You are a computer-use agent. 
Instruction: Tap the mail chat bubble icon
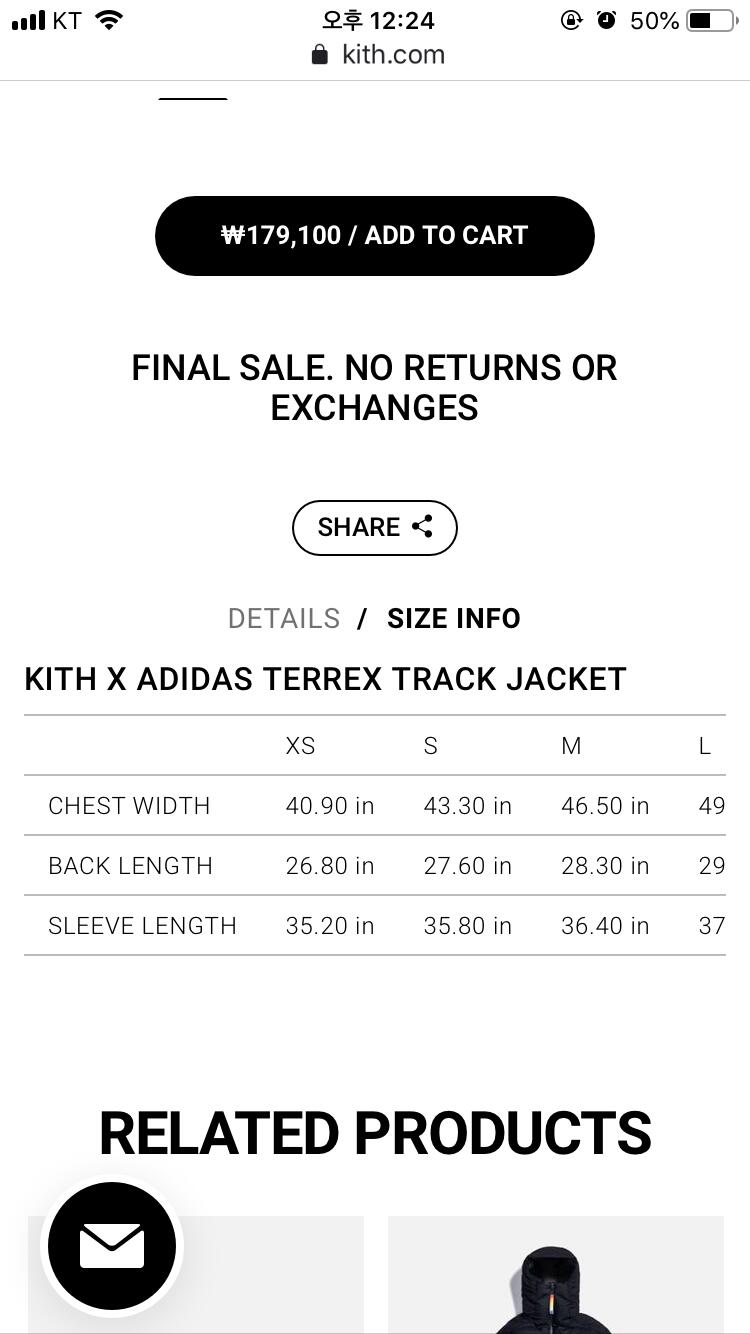click(111, 1246)
